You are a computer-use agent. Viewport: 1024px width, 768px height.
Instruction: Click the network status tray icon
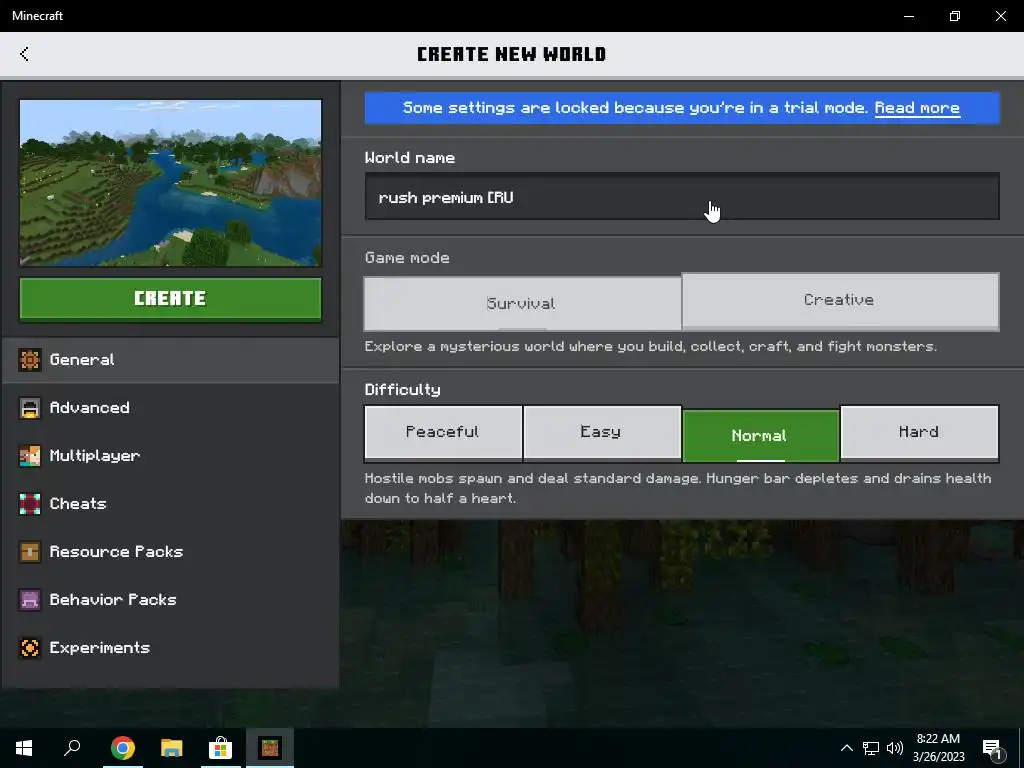(871, 748)
